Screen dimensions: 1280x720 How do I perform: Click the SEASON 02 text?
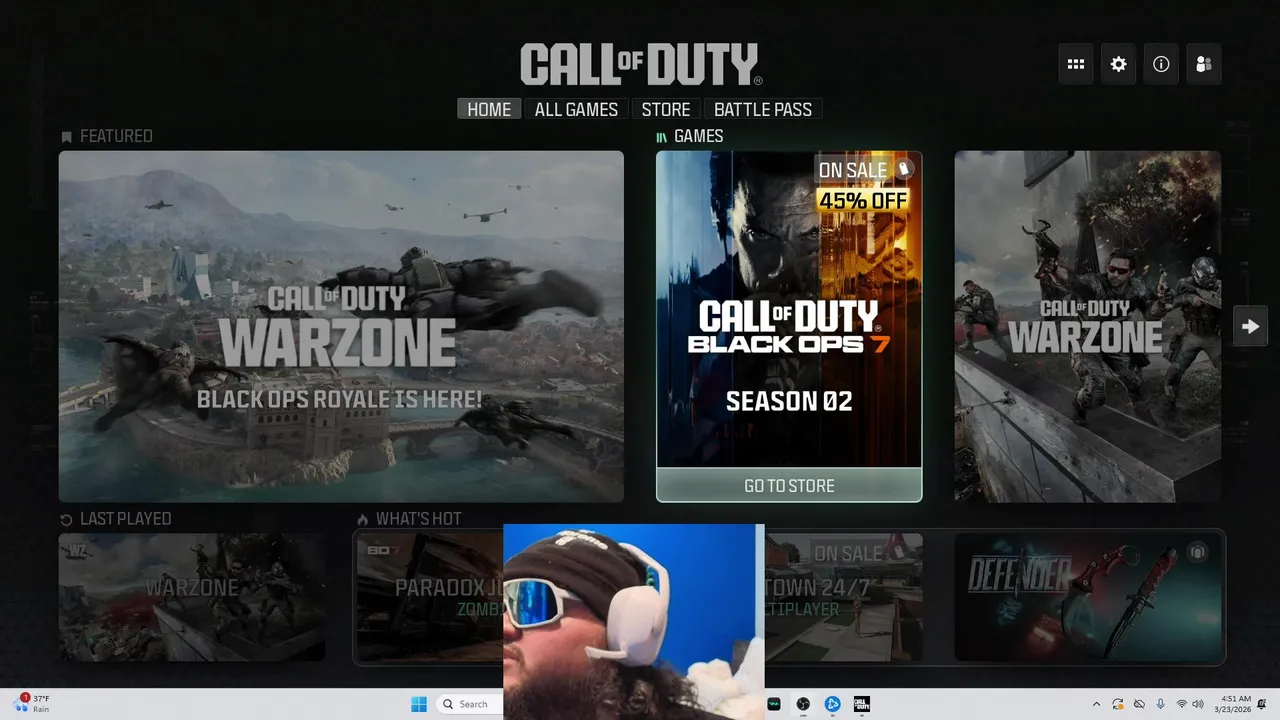click(789, 401)
